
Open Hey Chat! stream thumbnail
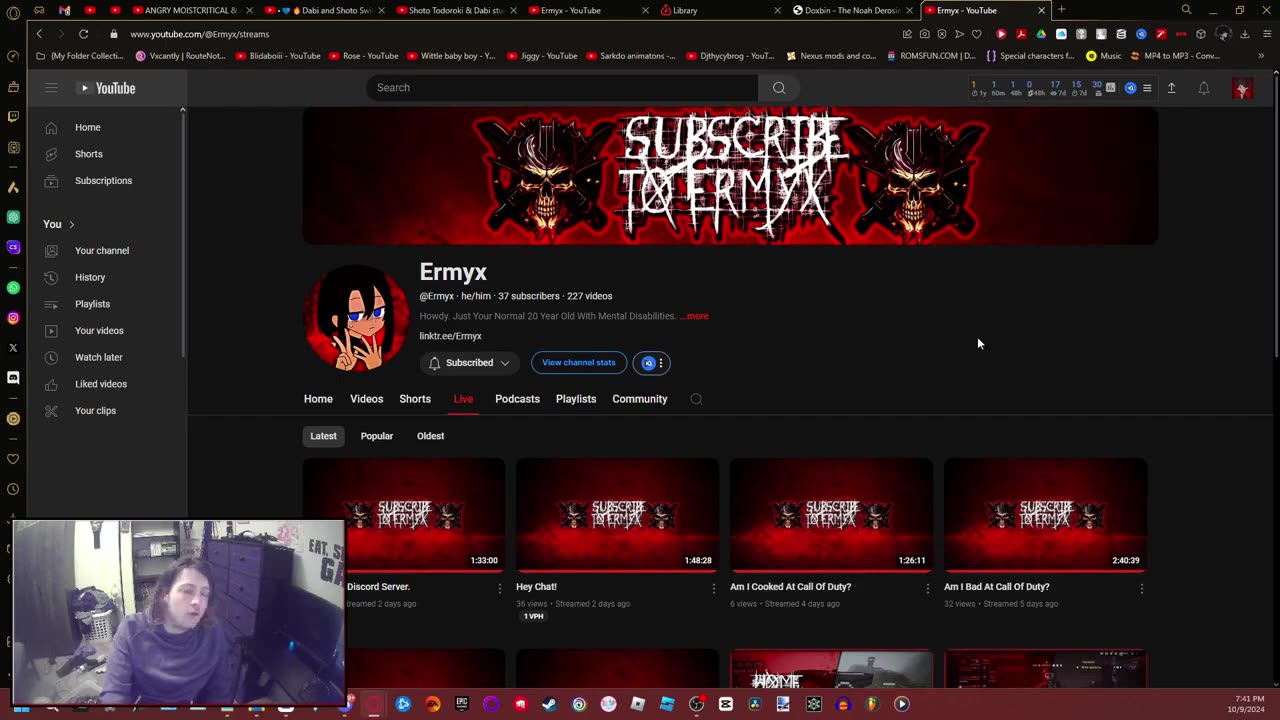pyautogui.click(x=617, y=515)
